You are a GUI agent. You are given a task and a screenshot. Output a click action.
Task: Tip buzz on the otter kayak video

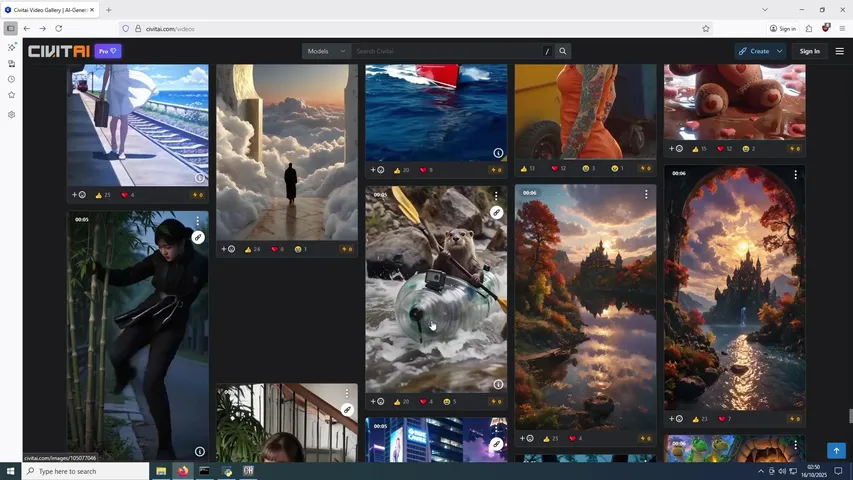[496, 402]
